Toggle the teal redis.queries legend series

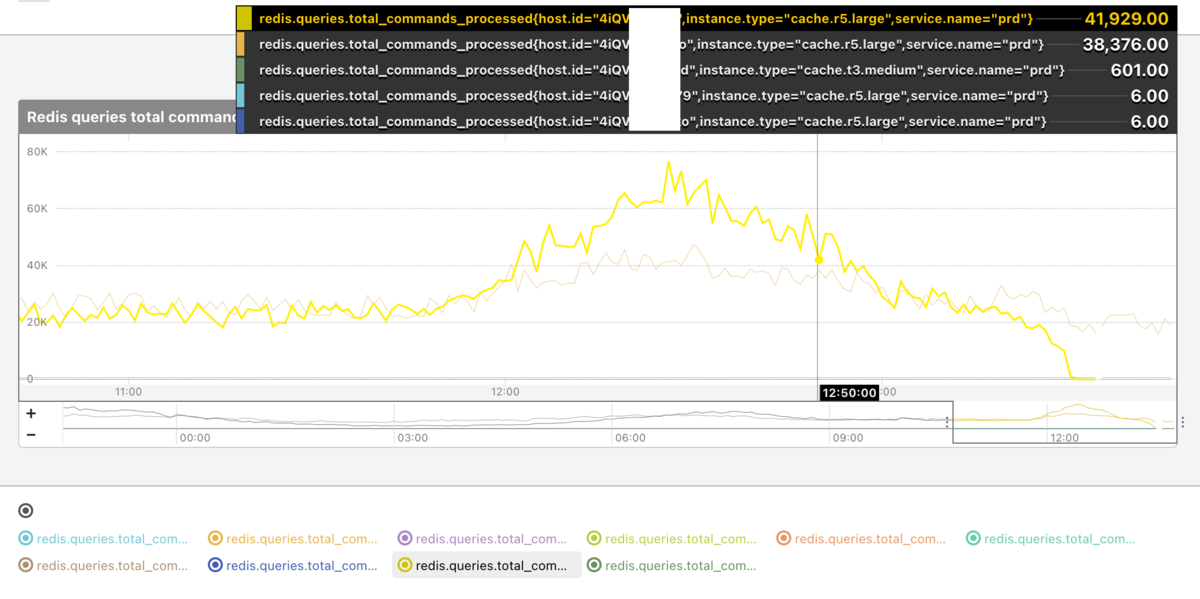[1050, 539]
